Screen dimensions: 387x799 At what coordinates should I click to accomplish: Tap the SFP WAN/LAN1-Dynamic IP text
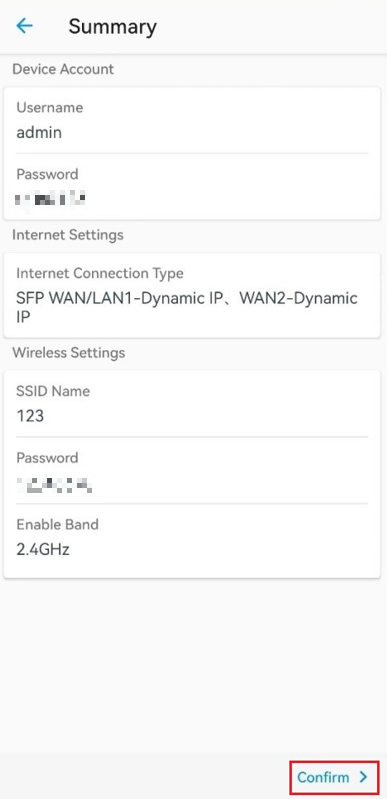click(117, 298)
